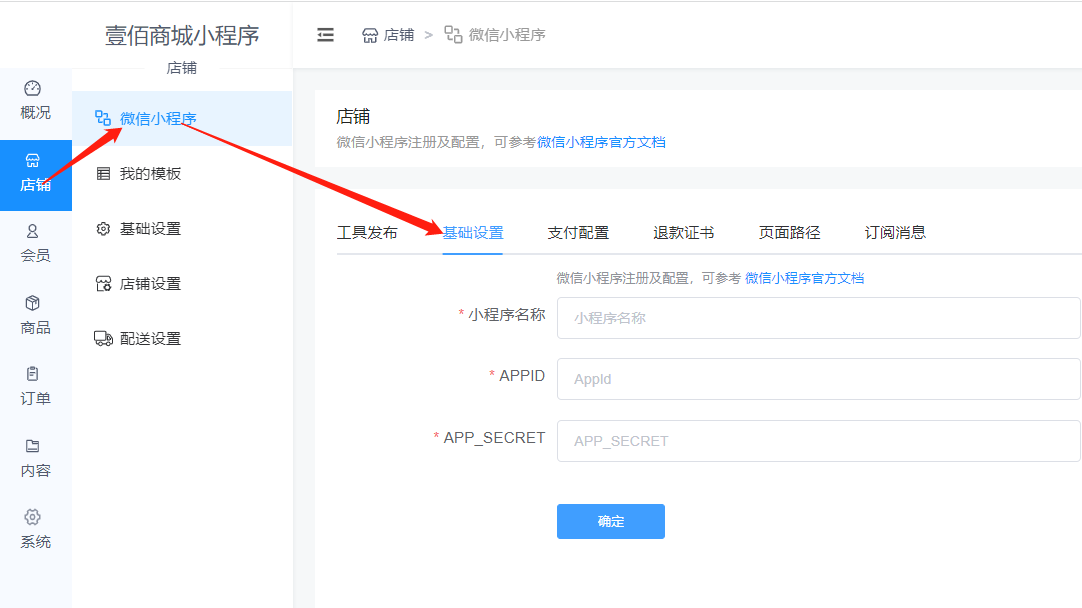Open the 订阅消息 tab
The width and height of the screenshot is (1082, 608).
[x=895, y=233]
